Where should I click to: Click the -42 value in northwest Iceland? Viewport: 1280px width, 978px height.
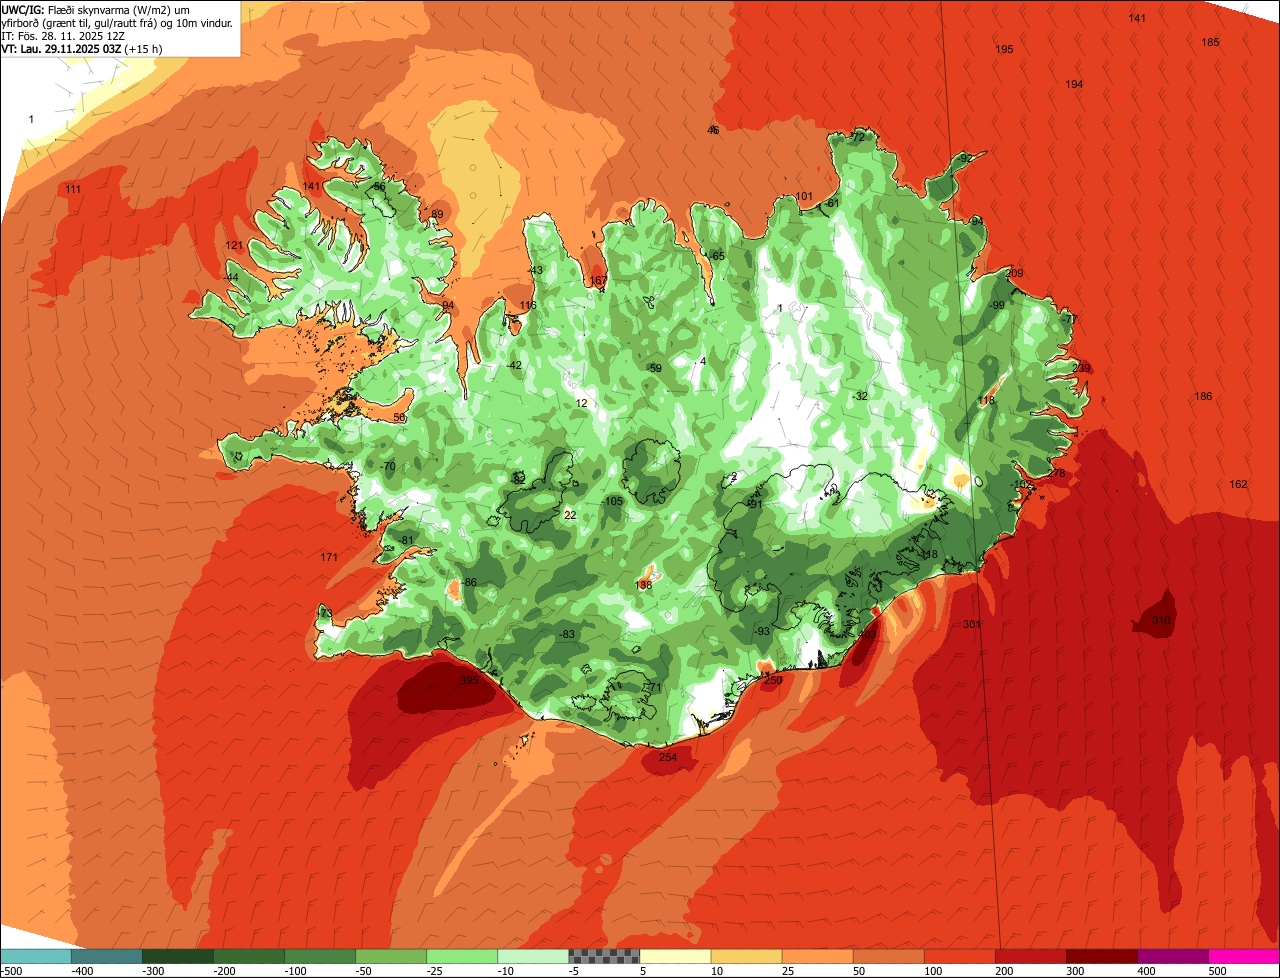514,366
